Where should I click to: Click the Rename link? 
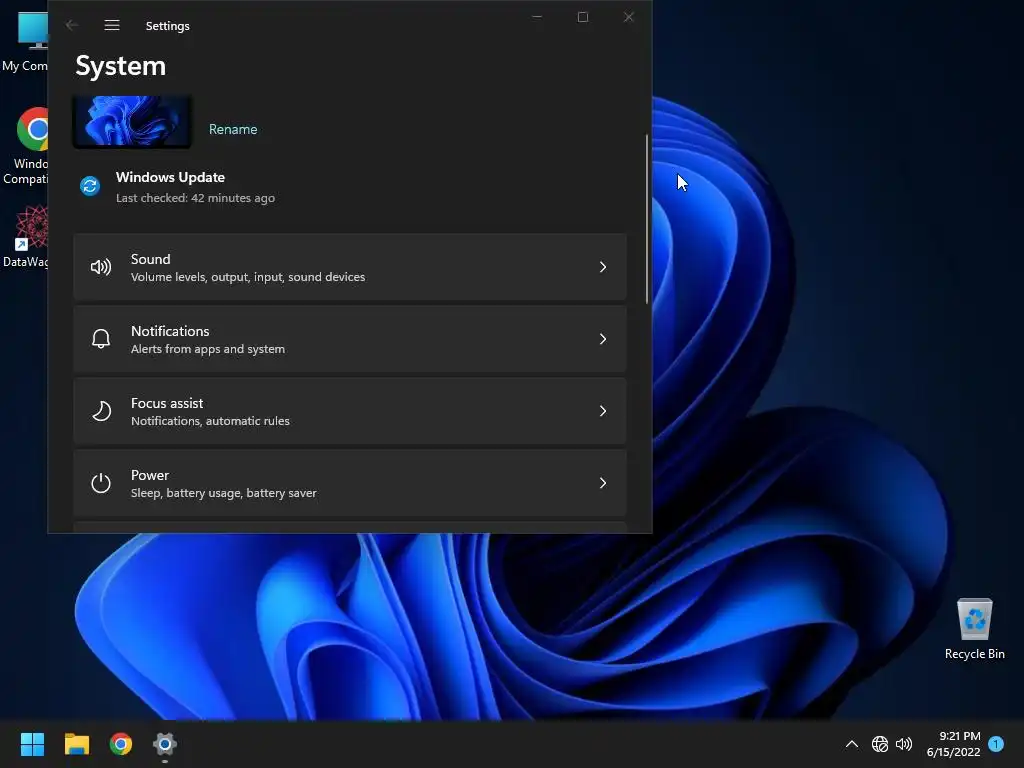(233, 129)
